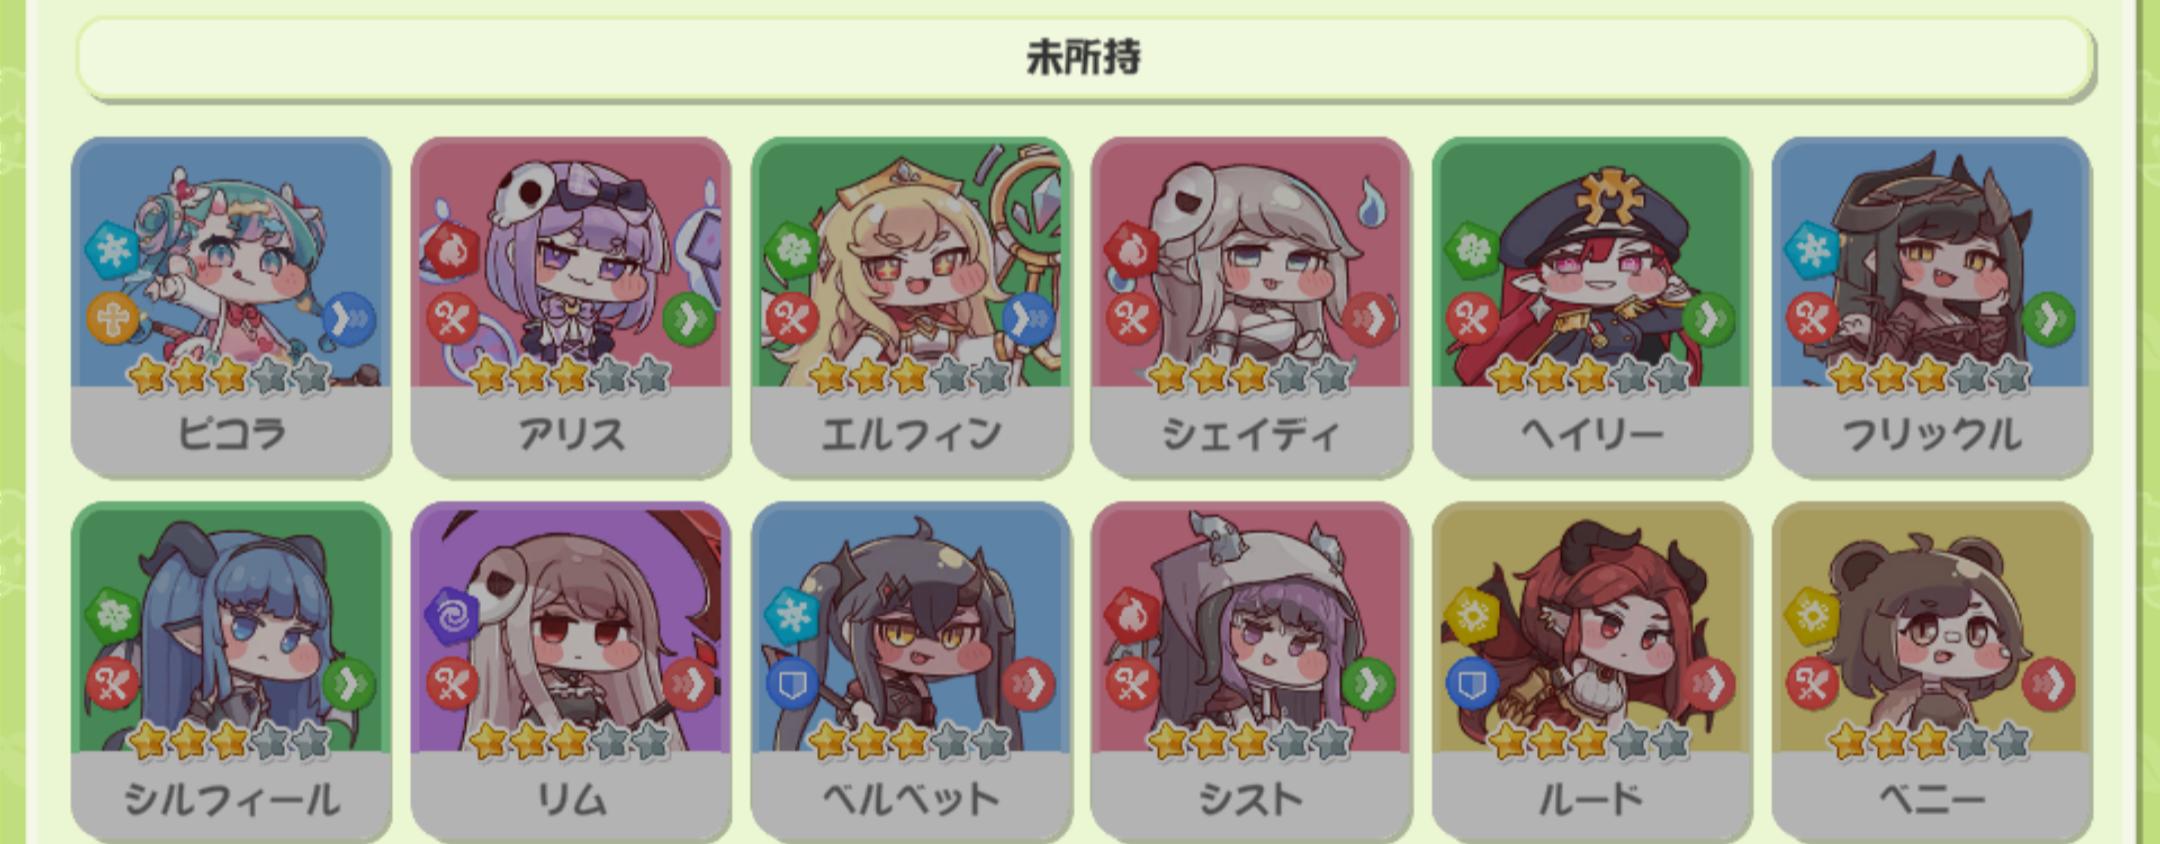Click the healer cross icon on ピコラ
The height and width of the screenshot is (844, 2160).
click(113, 319)
